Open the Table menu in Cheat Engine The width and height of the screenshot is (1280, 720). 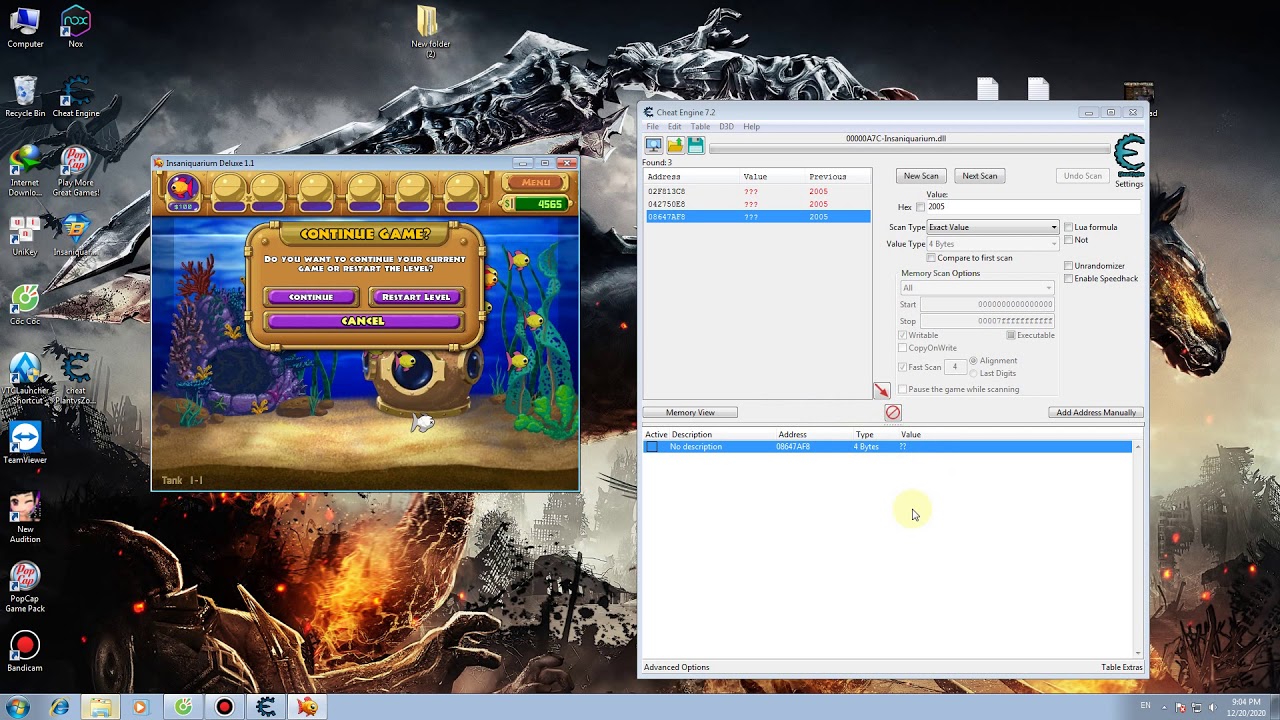700,127
